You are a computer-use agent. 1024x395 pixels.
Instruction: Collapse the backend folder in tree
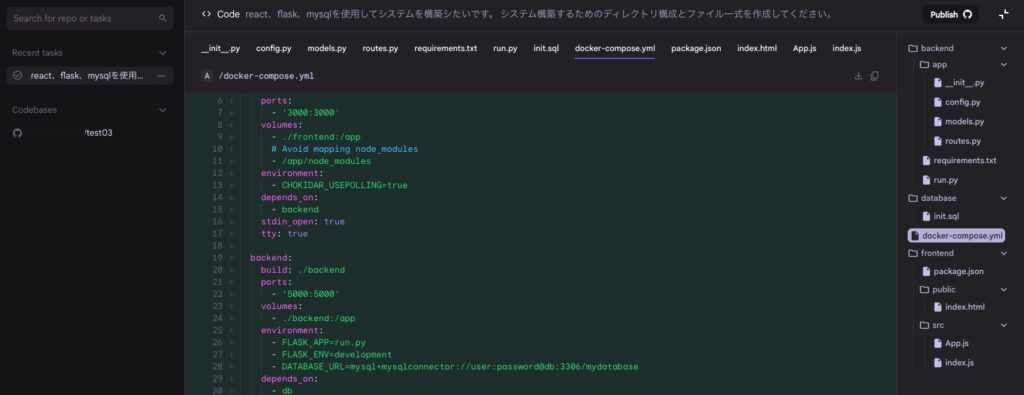[x=1004, y=48]
